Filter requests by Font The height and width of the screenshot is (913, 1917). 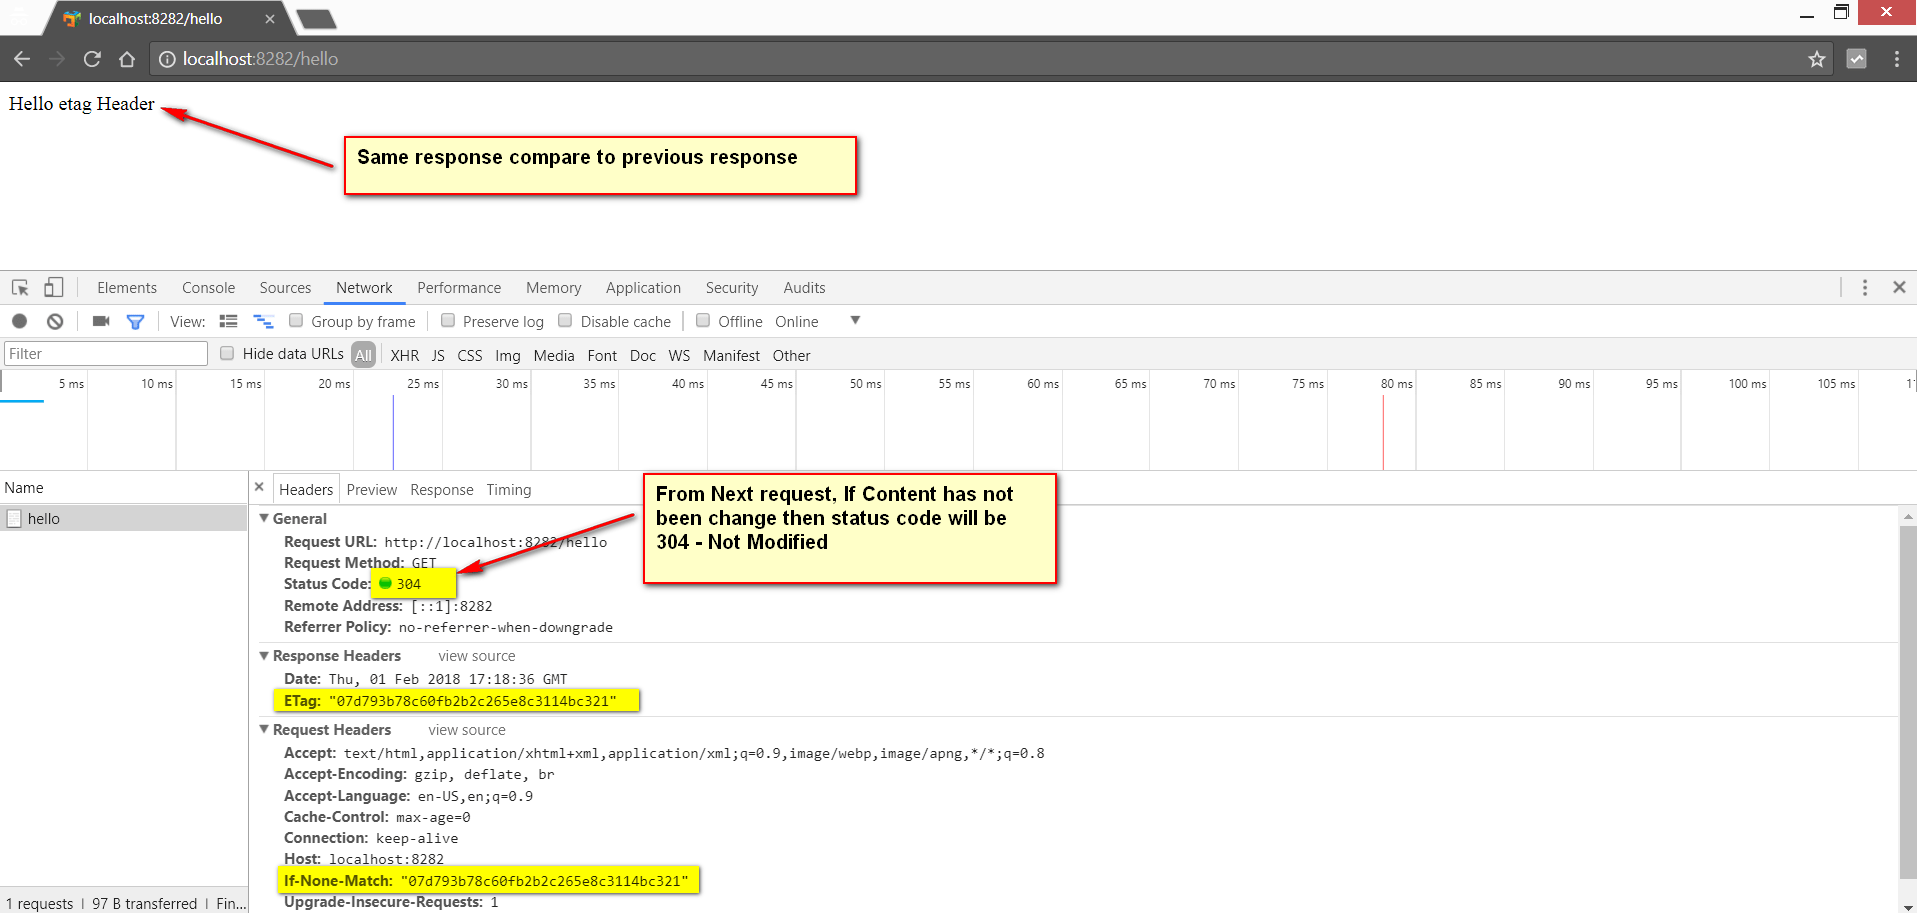click(x=602, y=355)
